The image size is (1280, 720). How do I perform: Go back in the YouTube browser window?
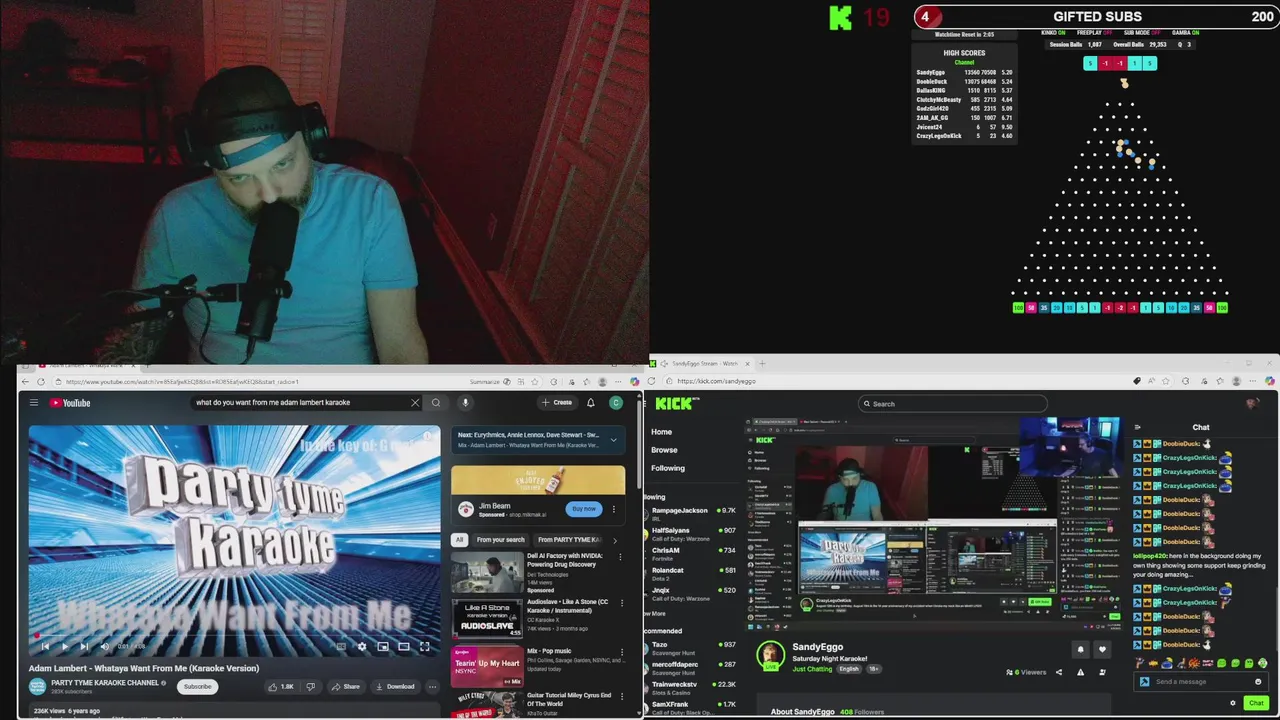point(27,381)
